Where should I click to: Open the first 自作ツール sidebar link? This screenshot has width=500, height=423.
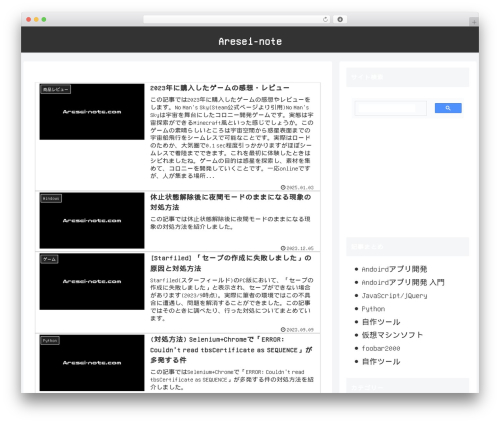click(381, 322)
